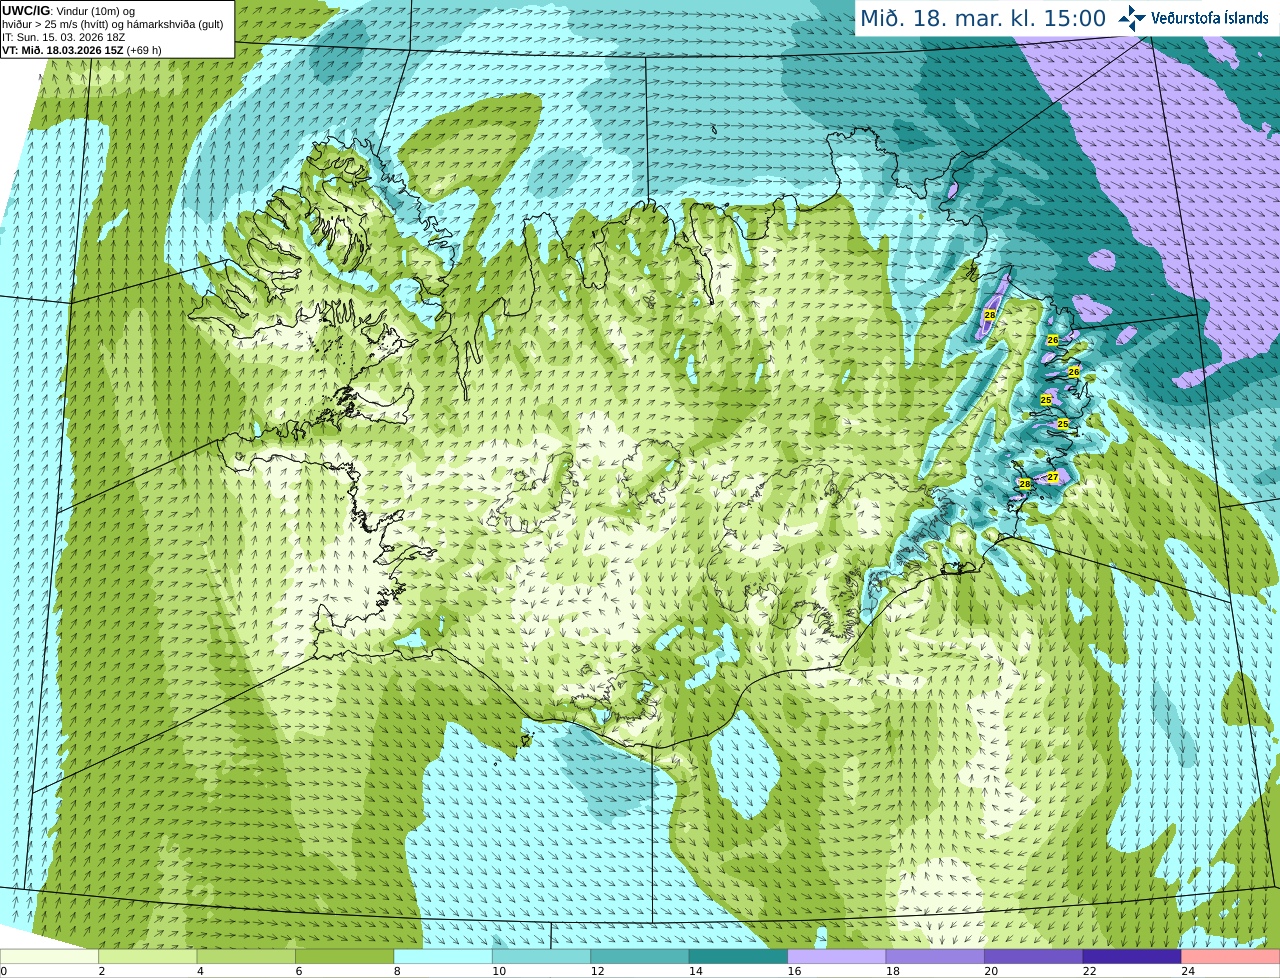Click the legend tick label 24
This screenshot has width=1280, height=978.
[x=1188, y=971]
